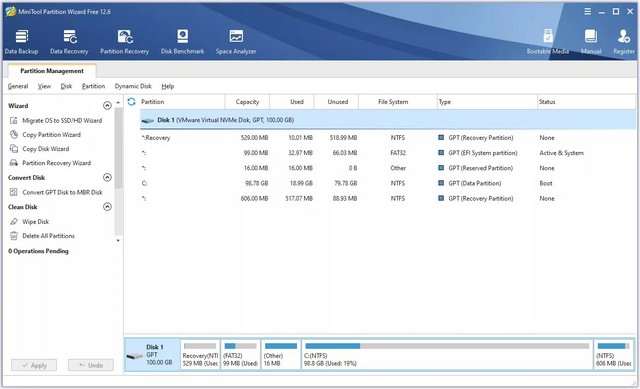640x389 pixels.
Task: Open the Data Backup tool
Action: 21,42
